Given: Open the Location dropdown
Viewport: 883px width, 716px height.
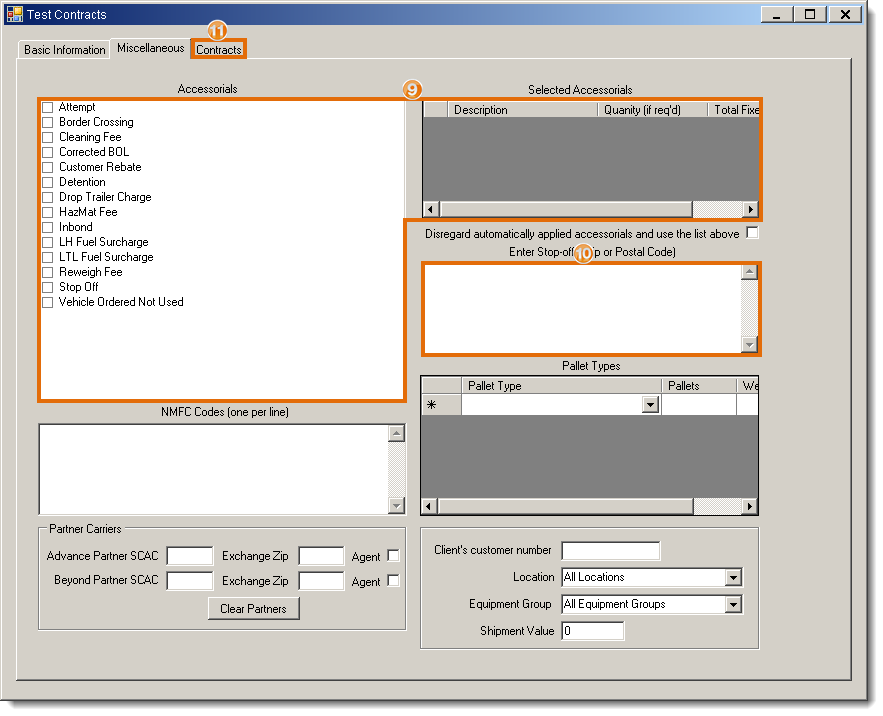Looking at the screenshot, I should [733, 578].
